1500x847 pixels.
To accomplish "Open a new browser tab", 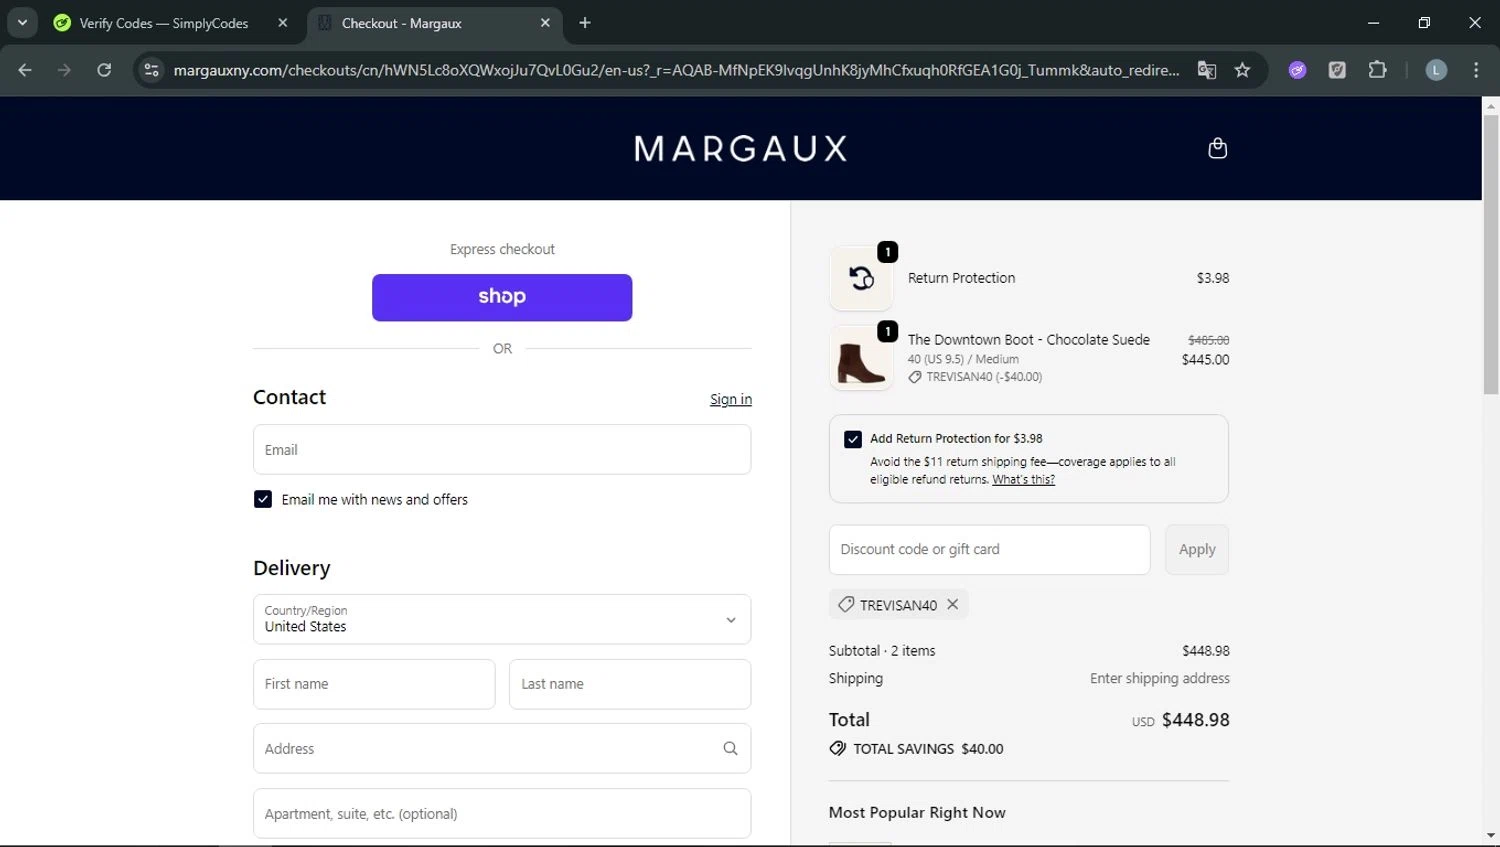I will tap(585, 23).
